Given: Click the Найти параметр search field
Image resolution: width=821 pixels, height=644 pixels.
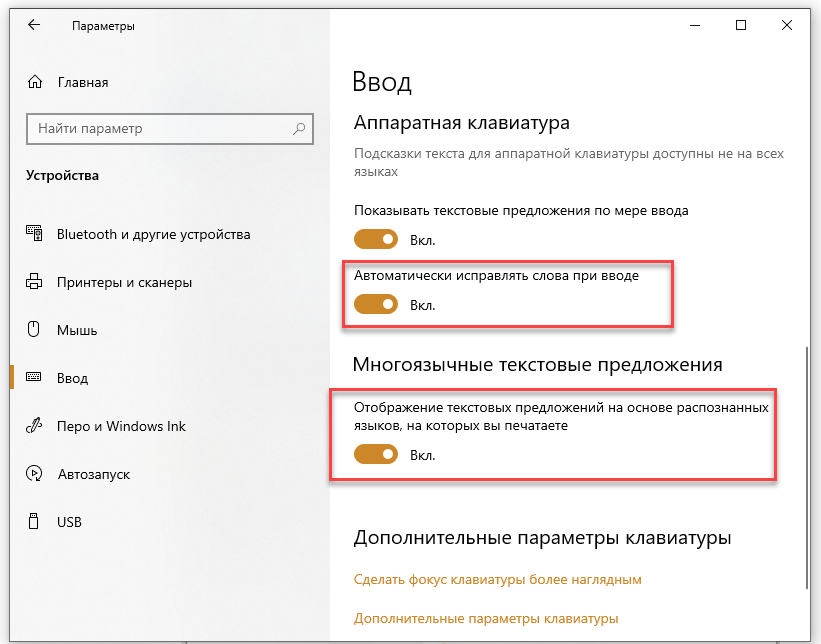Looking at the screenshot, I should click(170, 128).
